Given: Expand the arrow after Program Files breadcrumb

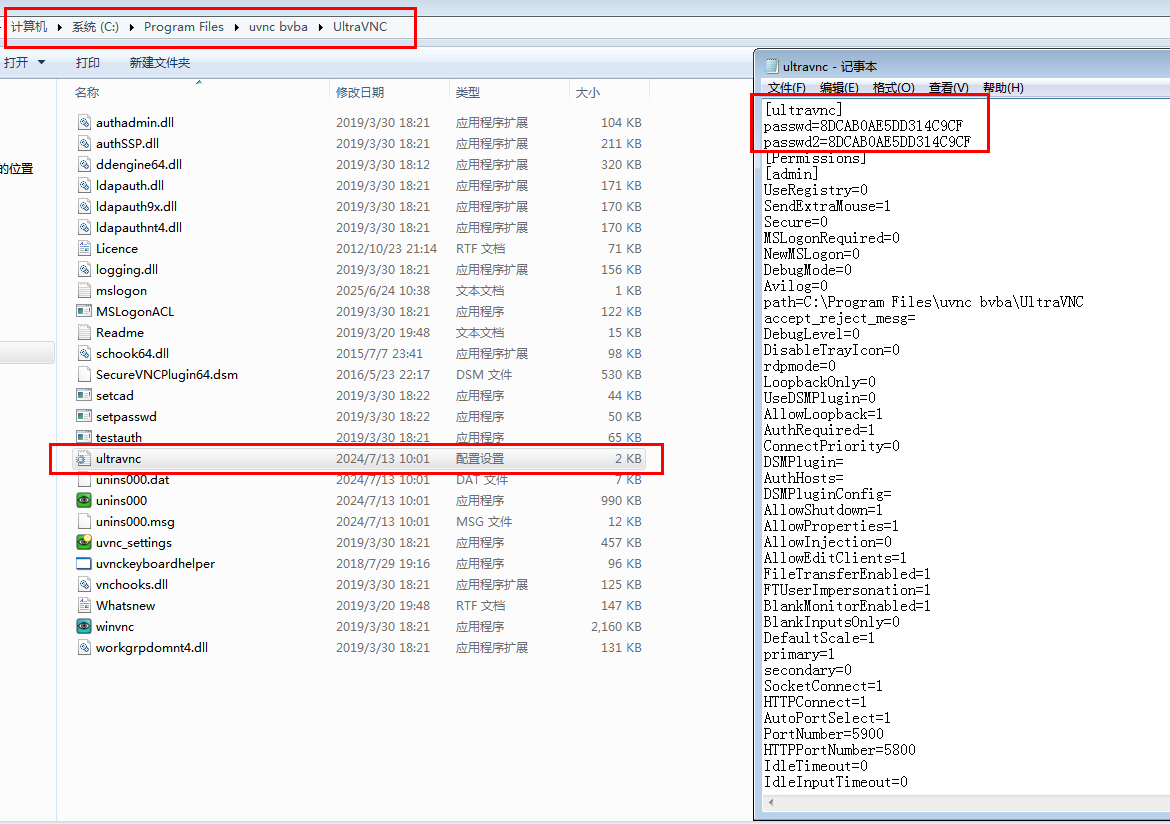Looking at the screenshot, I should [x=237, y=27].
